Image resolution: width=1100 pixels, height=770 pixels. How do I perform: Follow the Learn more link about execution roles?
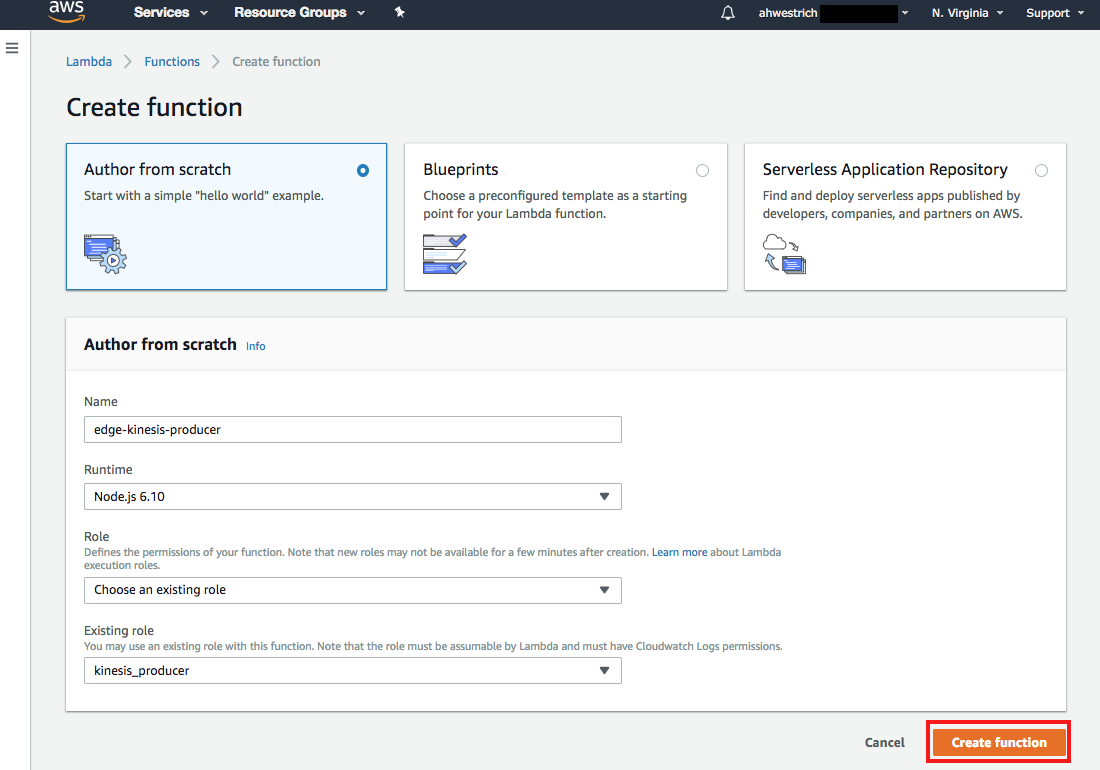679,552
